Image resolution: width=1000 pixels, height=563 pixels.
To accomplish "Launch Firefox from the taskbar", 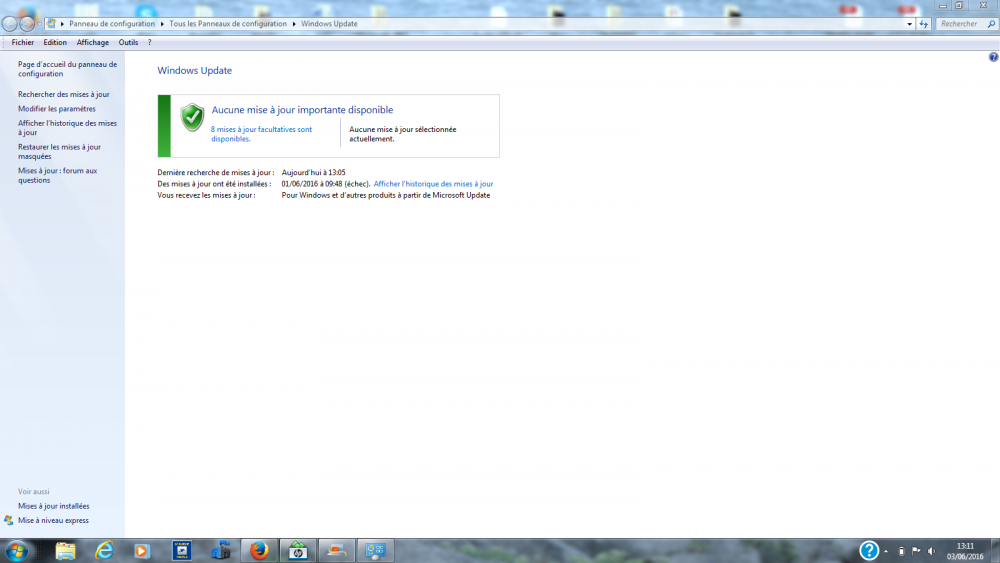I will (x=259, y=550).
